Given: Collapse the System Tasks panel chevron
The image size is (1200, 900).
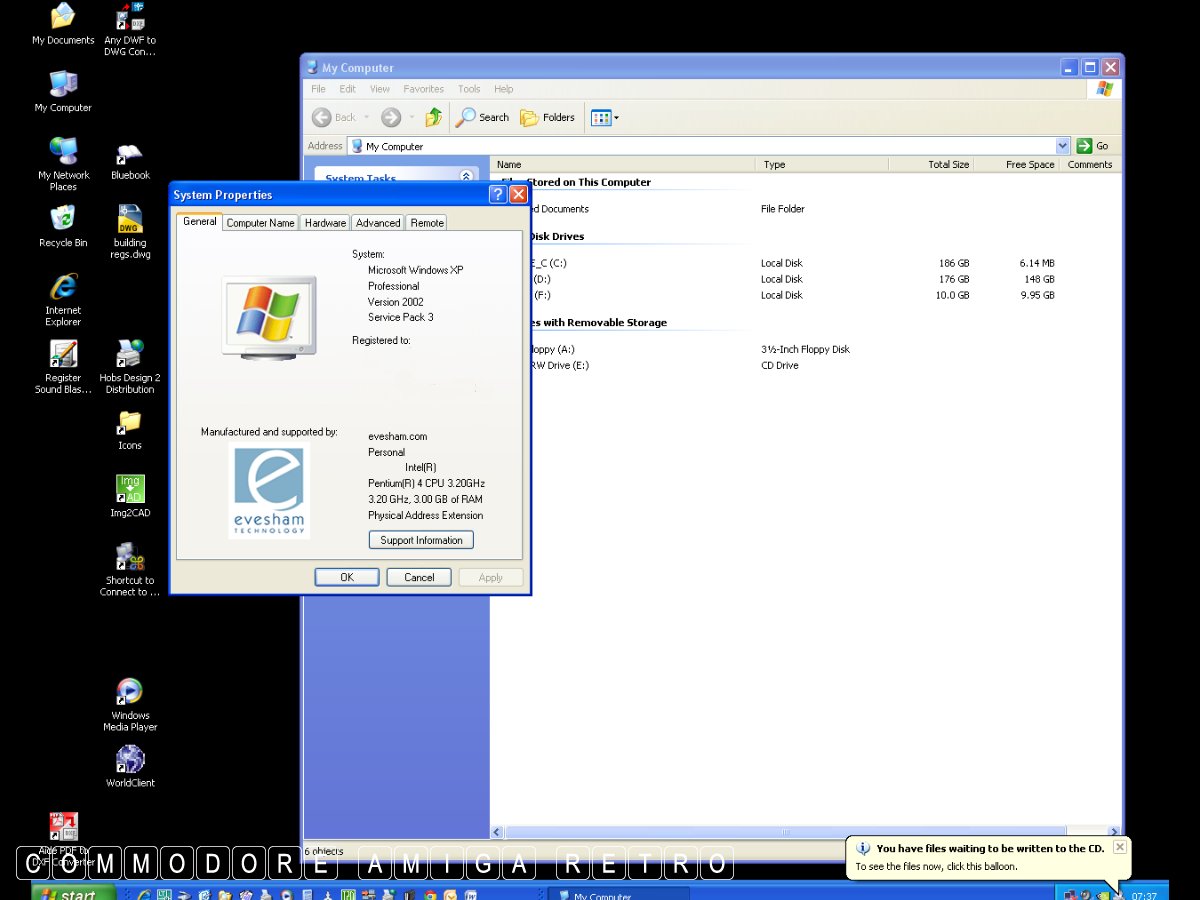Looking at the screenshot, I should click(465, 177).
